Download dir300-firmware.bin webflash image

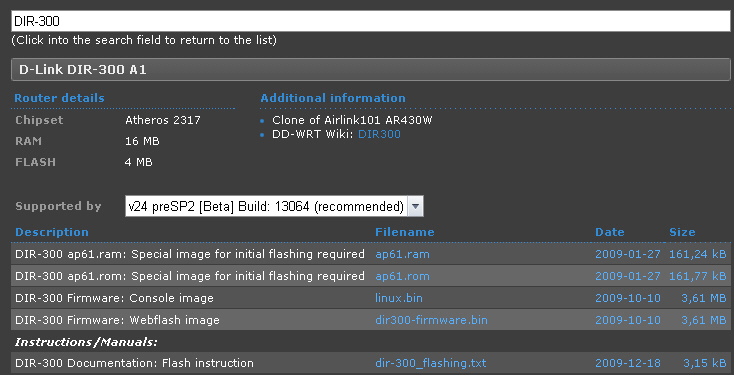pyautogui.click(x=431, y=320)
